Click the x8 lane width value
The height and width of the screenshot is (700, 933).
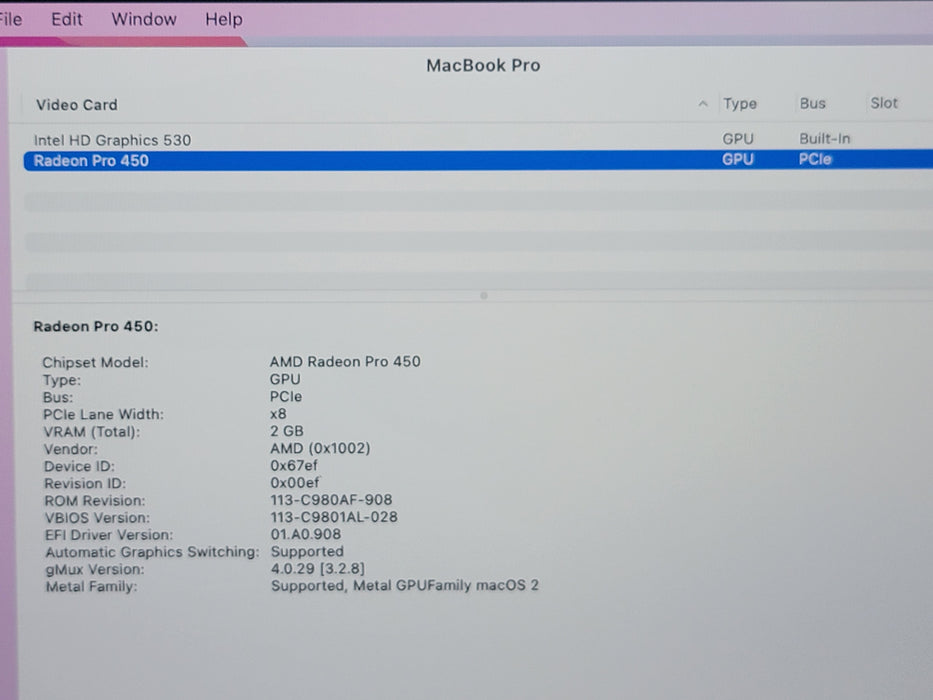[278, 414]
